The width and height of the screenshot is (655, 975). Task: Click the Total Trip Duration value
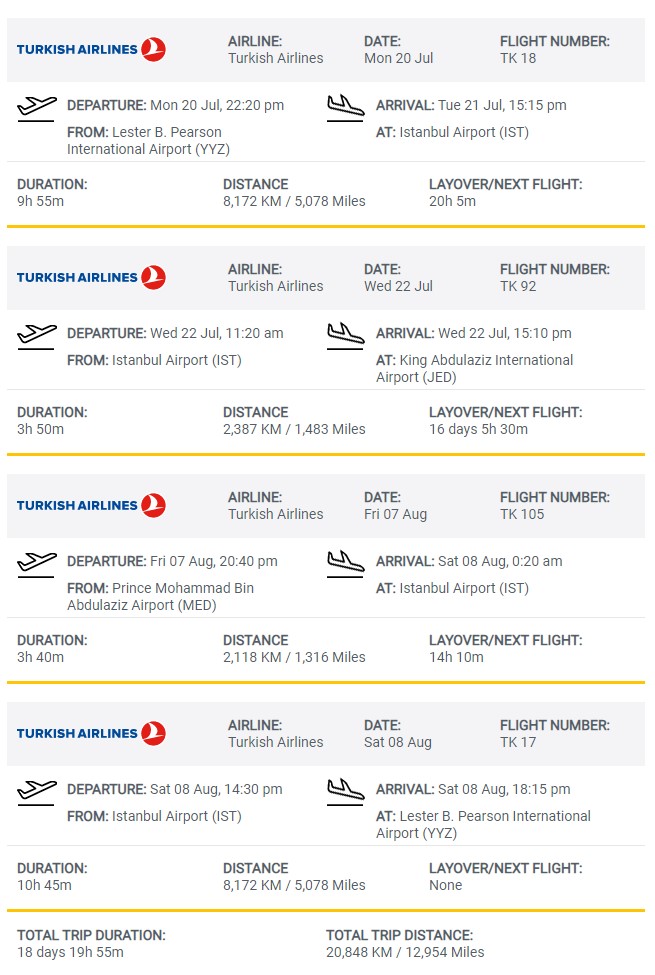click(70, 952)
